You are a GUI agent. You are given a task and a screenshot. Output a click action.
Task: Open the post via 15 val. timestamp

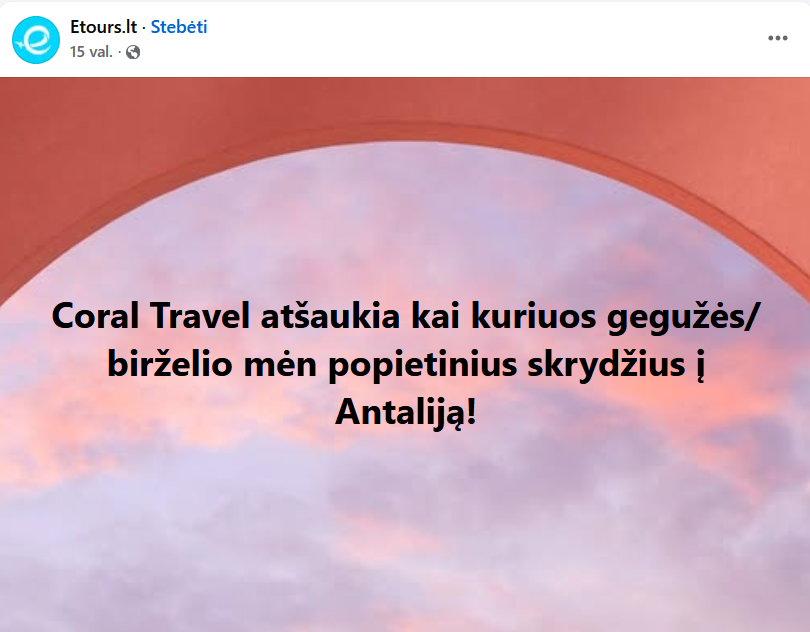pos(91,52)
